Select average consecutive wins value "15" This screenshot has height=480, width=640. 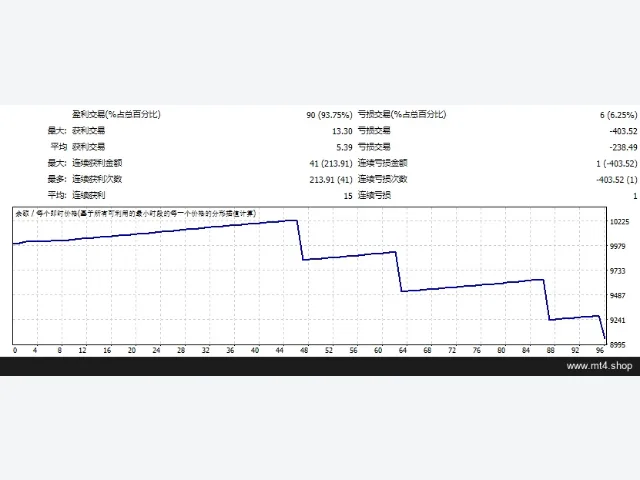(348, 196)
